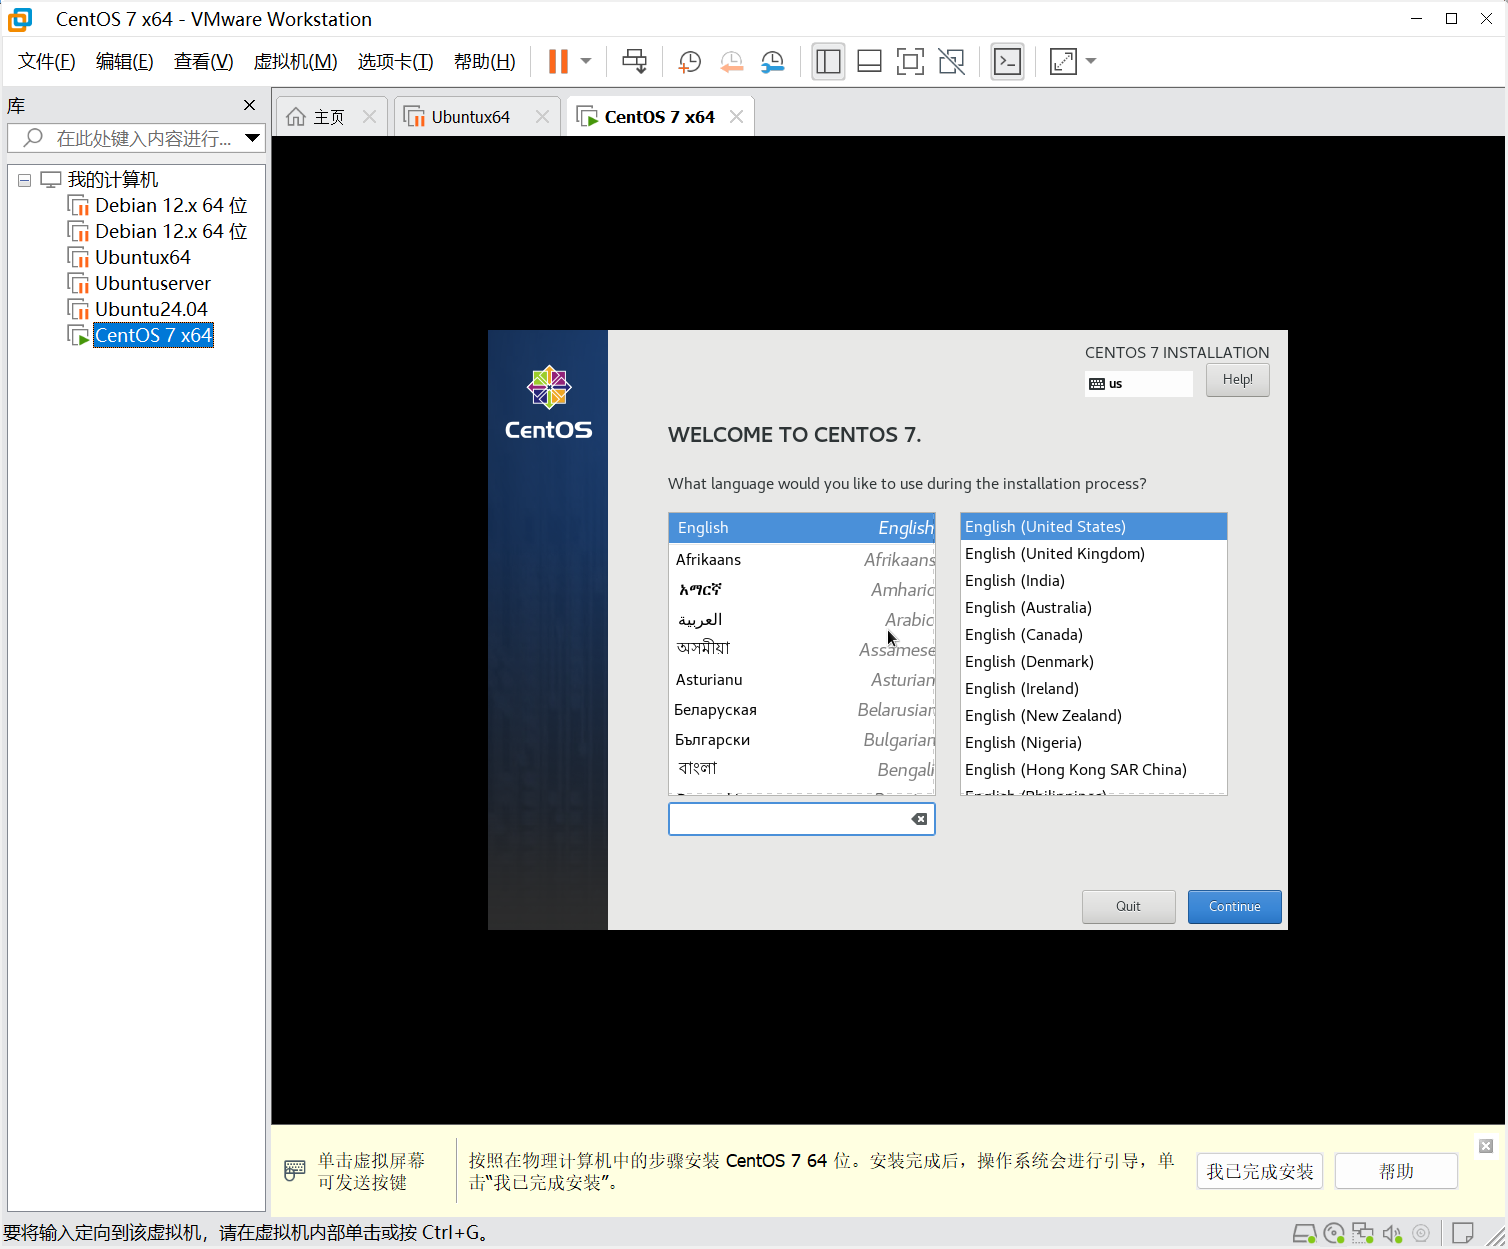Click the stretch guest display icon
The height and width of the screenshot is (1249, 1508).
click(1063, 61)
